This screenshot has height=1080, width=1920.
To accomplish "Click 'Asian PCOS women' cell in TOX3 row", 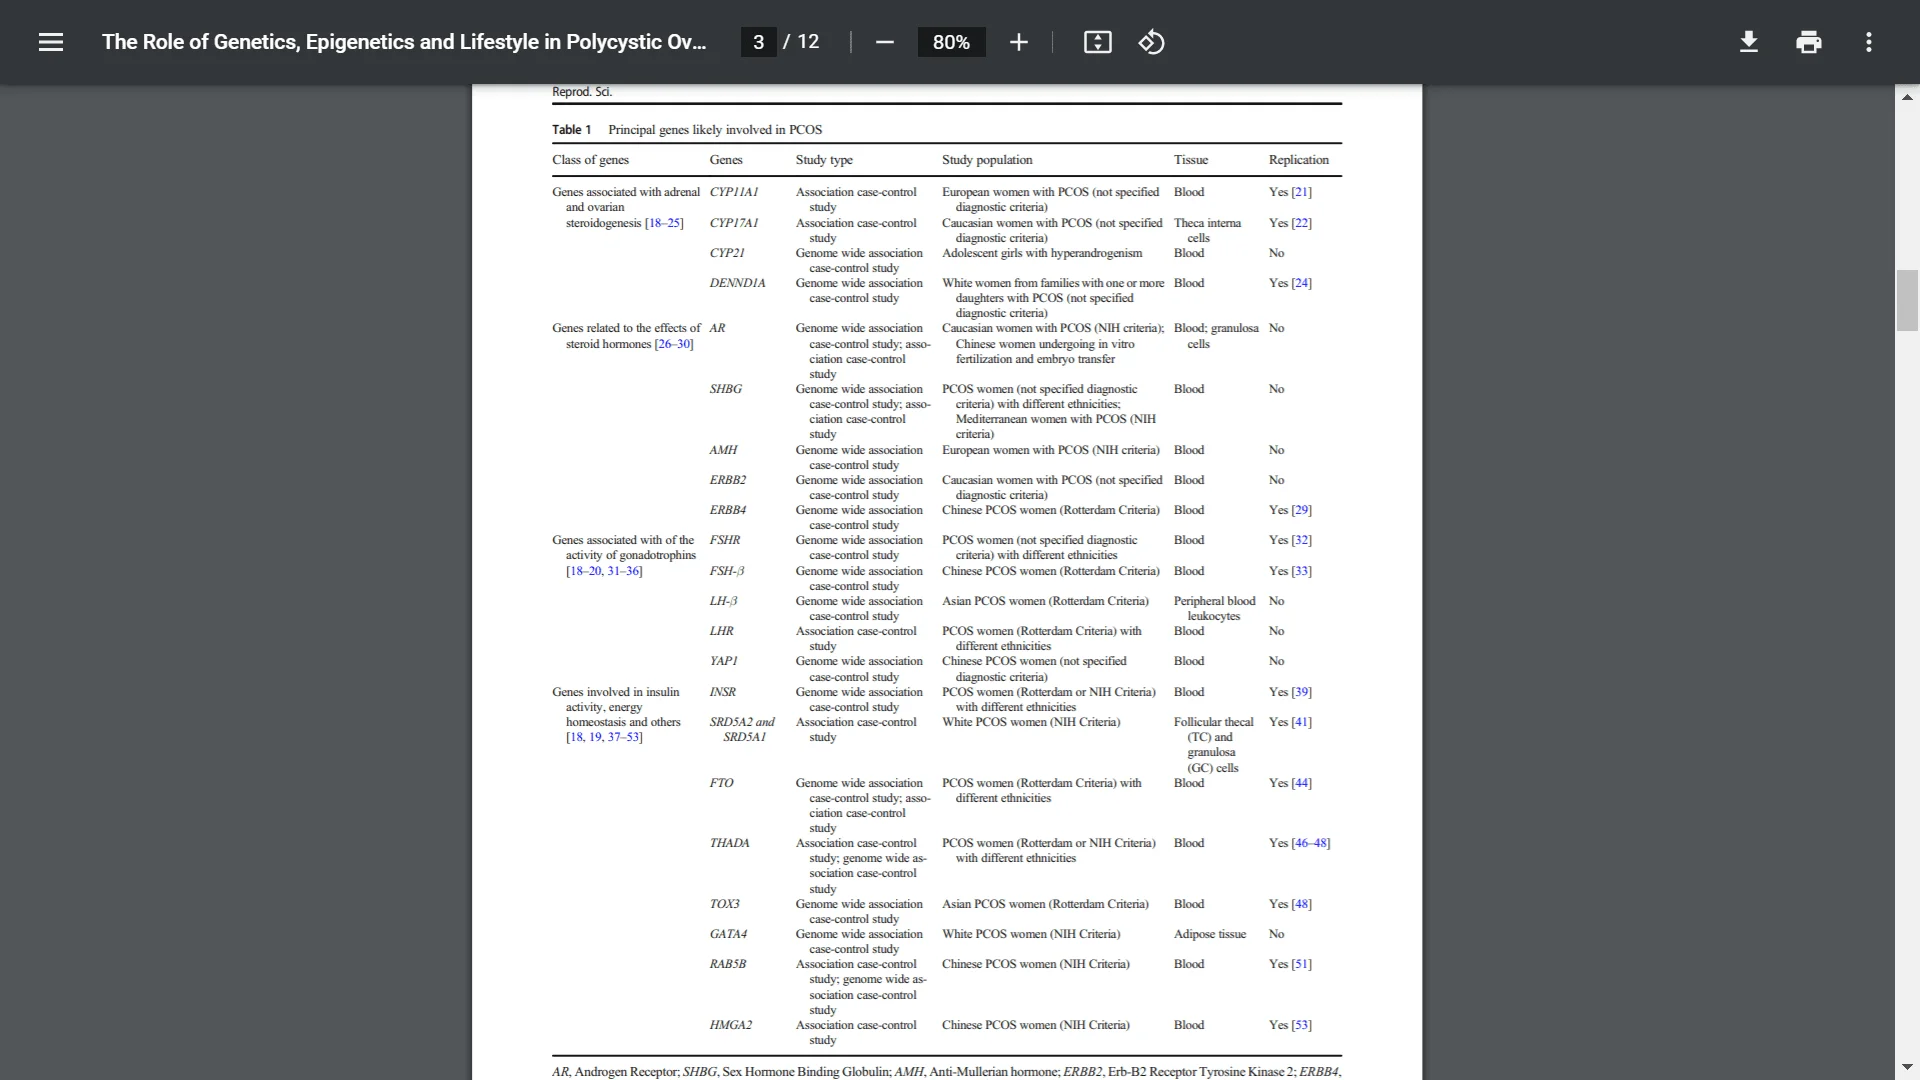I will point(1045,904).
